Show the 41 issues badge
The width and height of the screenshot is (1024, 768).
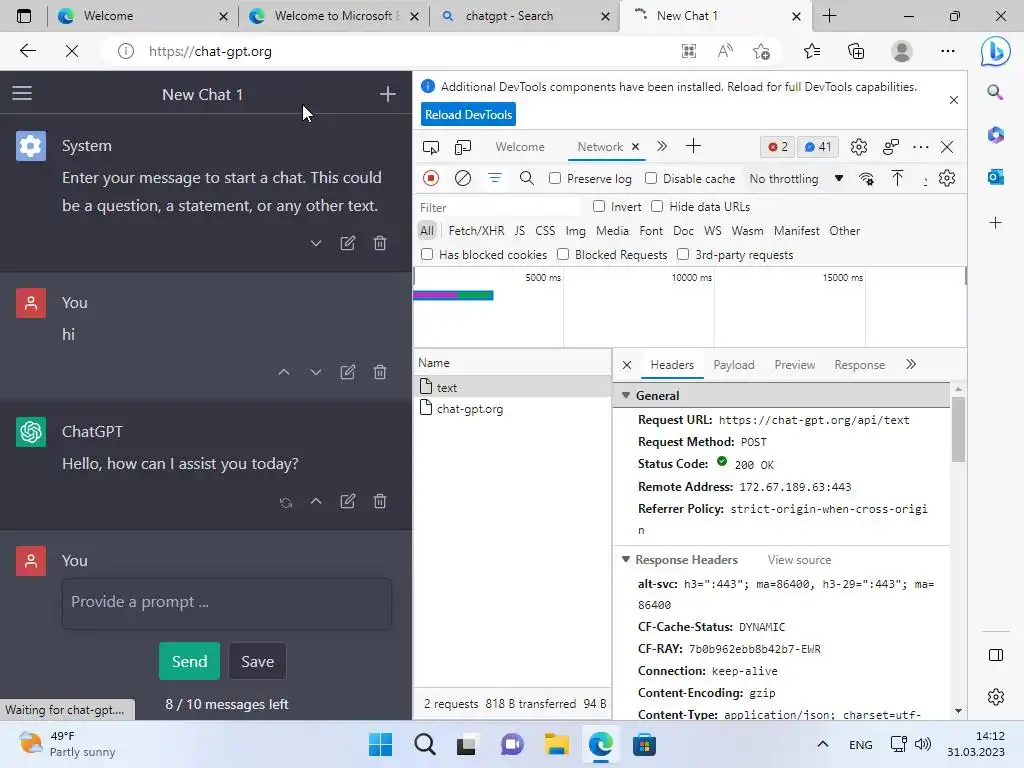[x=818, y=147]
